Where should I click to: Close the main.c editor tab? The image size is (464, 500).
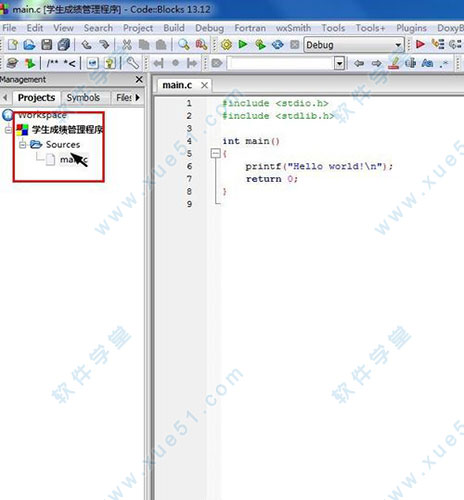(204, 85)
